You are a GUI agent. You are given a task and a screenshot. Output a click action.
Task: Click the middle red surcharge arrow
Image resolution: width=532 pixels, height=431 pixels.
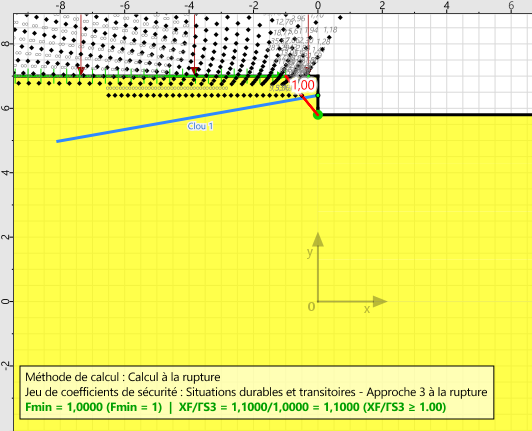click(x=194, y=44)
